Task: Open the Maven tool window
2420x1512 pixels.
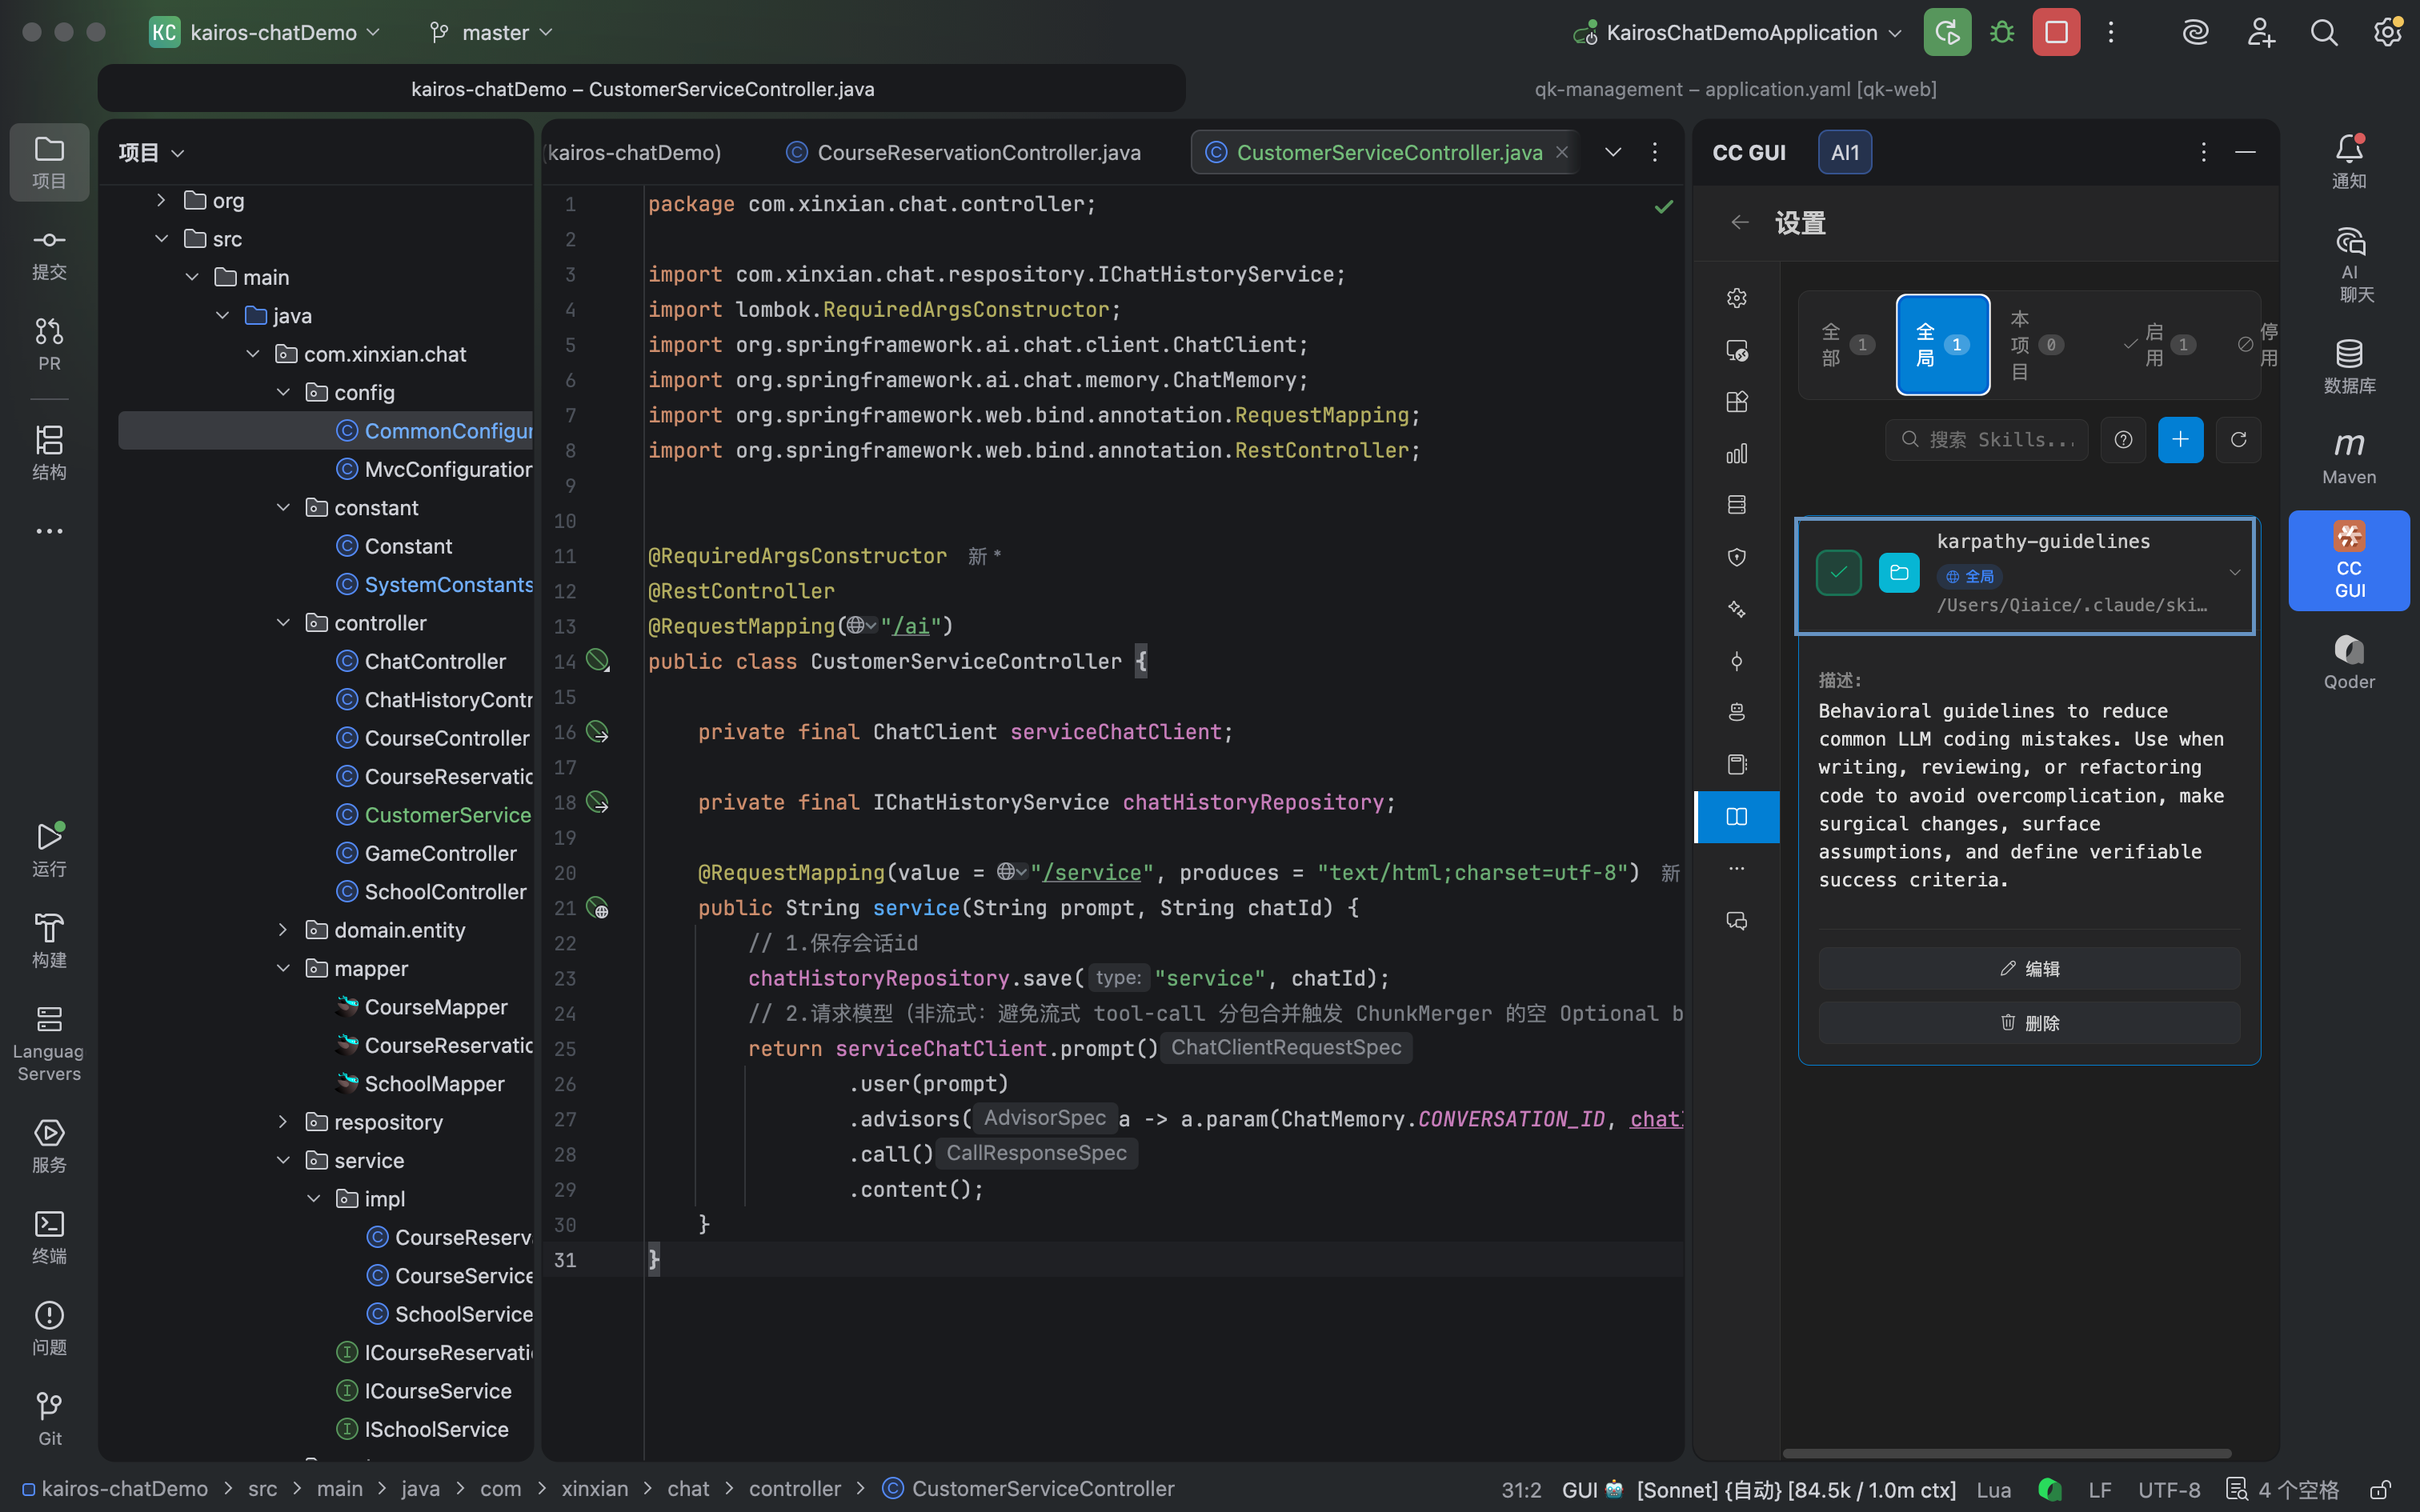Action: click(x=2348, y=457)
